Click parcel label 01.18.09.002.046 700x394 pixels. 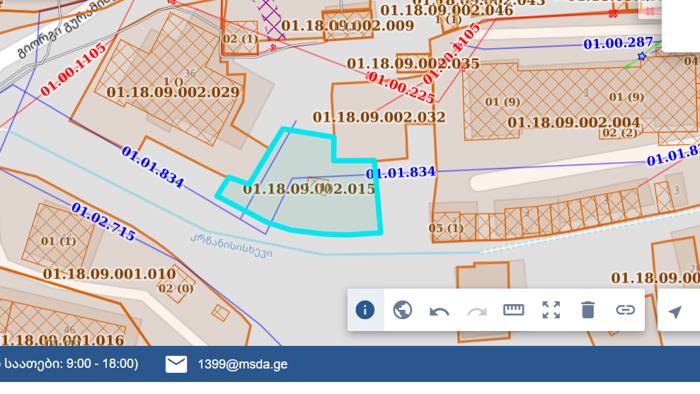[447, 10]
